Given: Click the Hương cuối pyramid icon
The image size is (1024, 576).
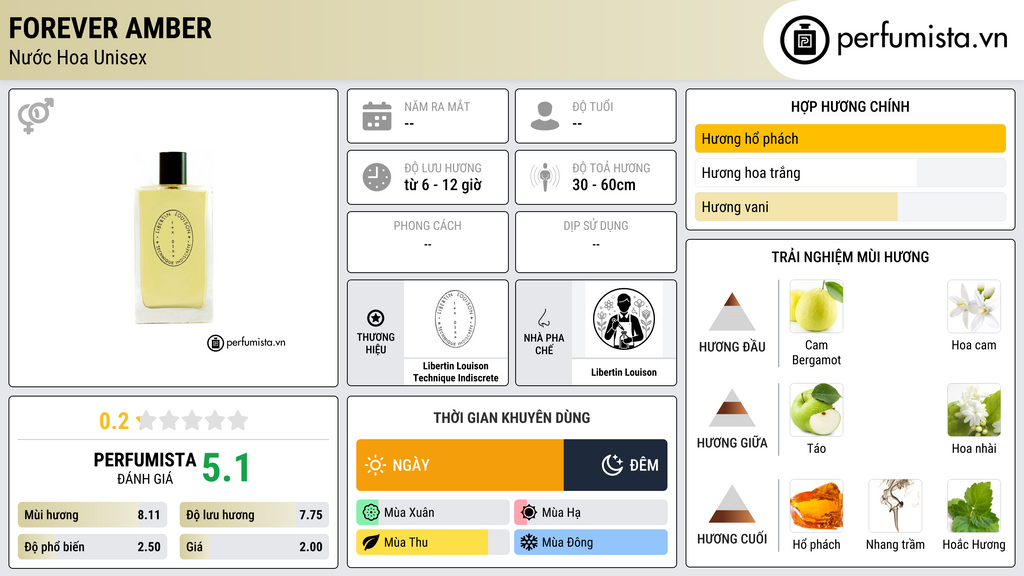Looking at the screenshot, I should 732,504.
